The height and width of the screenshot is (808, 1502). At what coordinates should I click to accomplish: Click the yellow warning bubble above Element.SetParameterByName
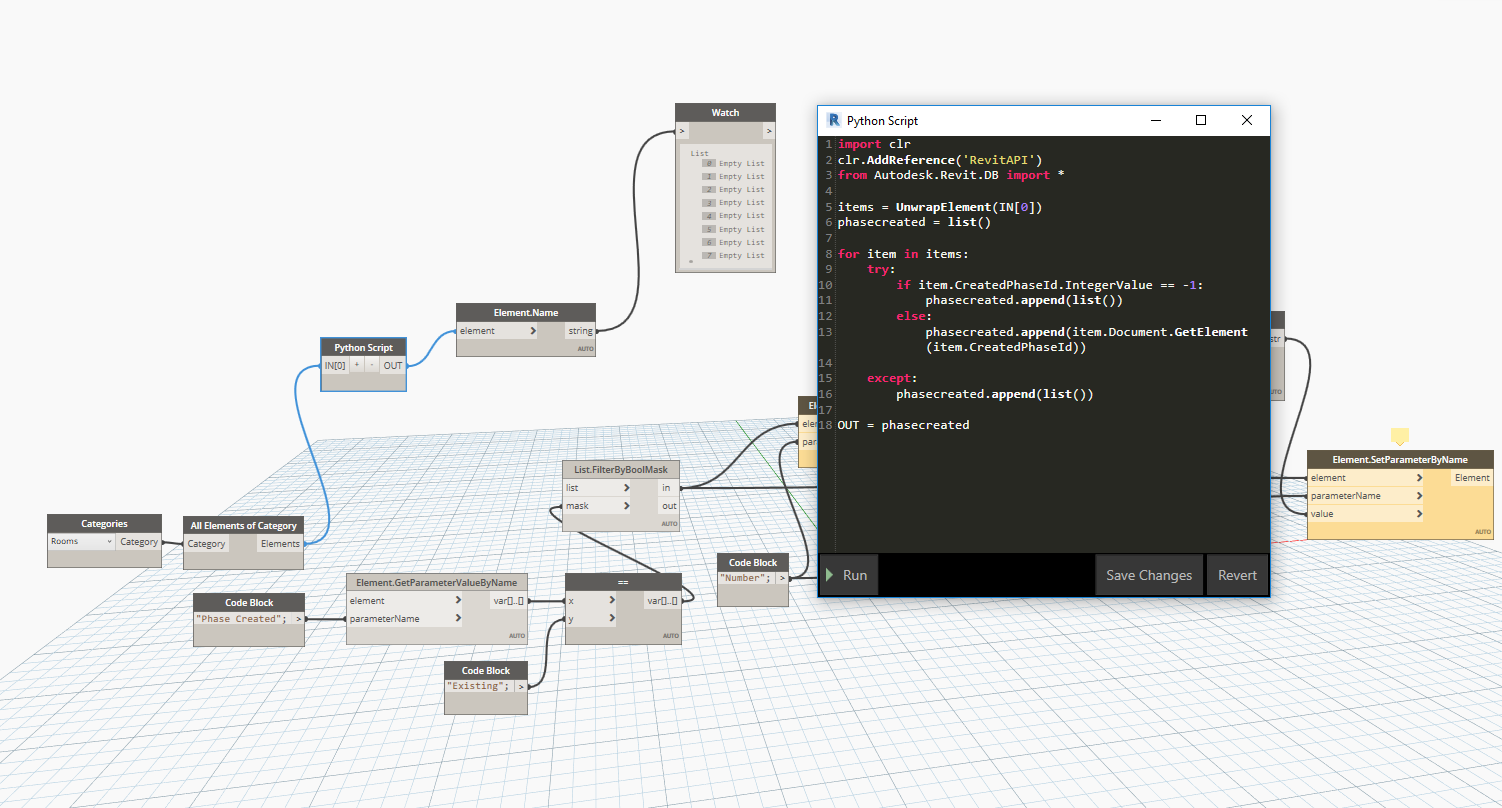coord(1399,436)
